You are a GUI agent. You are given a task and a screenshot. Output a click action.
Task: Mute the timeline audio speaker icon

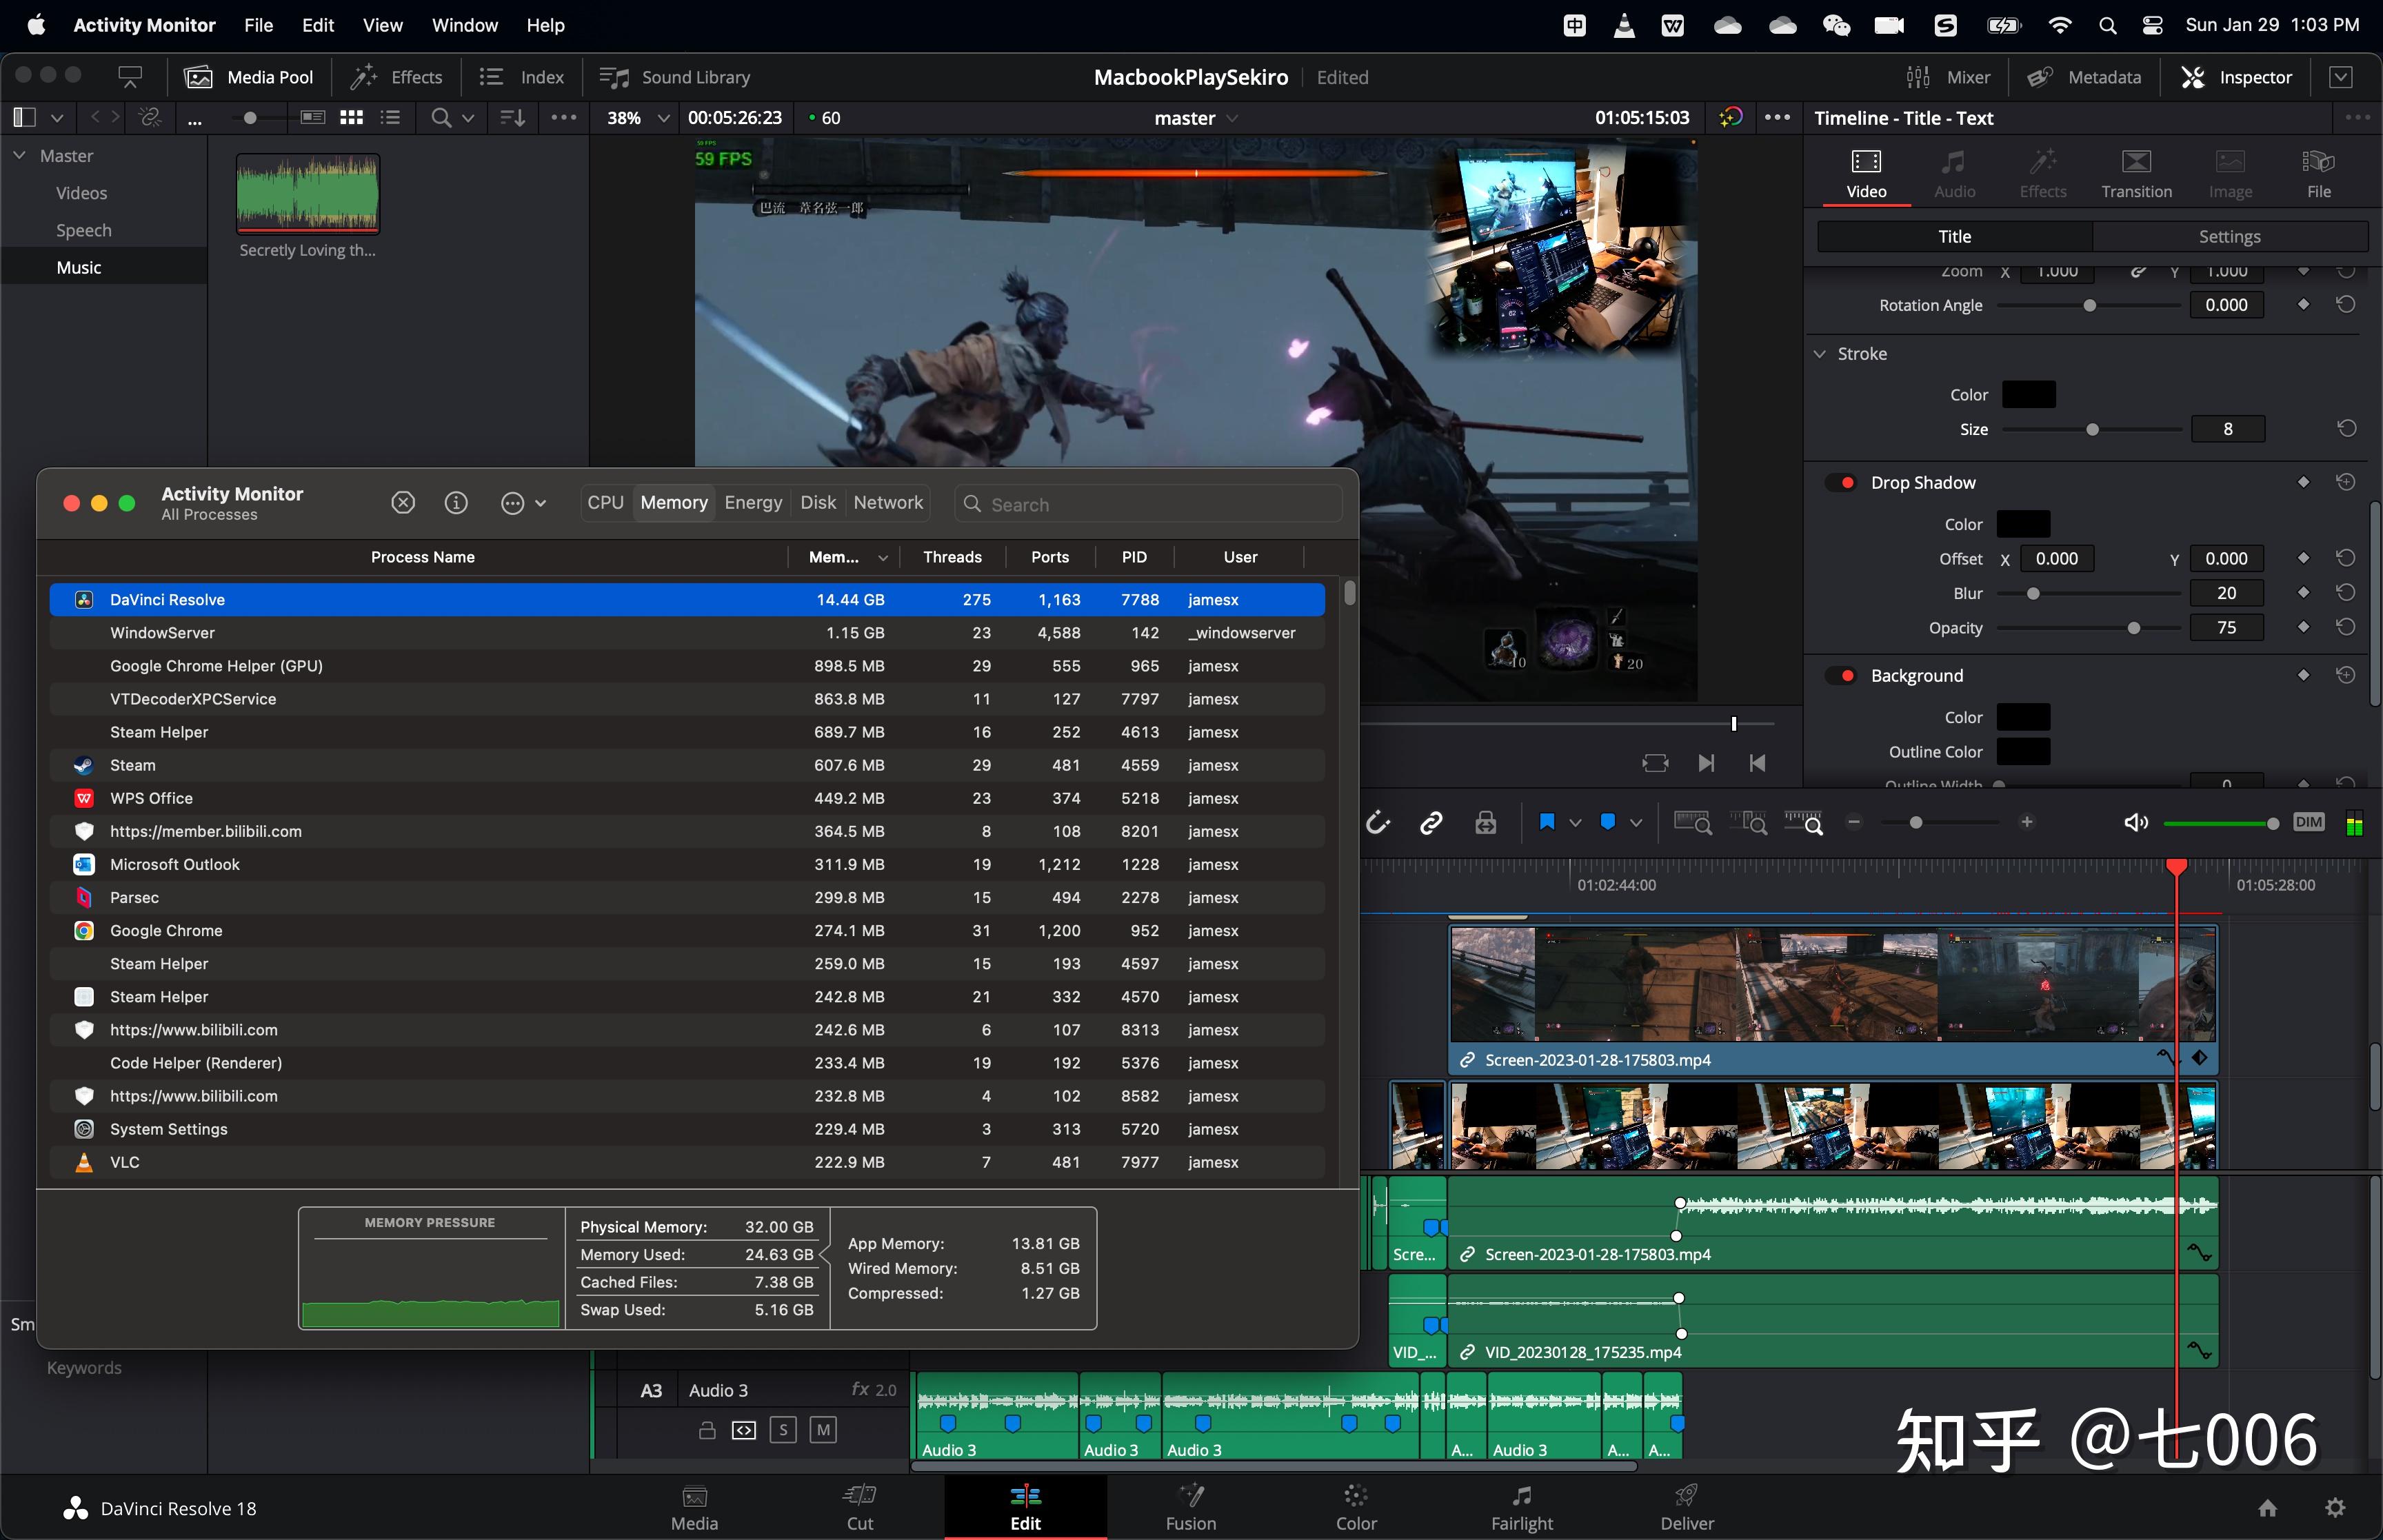(2136, 822)
